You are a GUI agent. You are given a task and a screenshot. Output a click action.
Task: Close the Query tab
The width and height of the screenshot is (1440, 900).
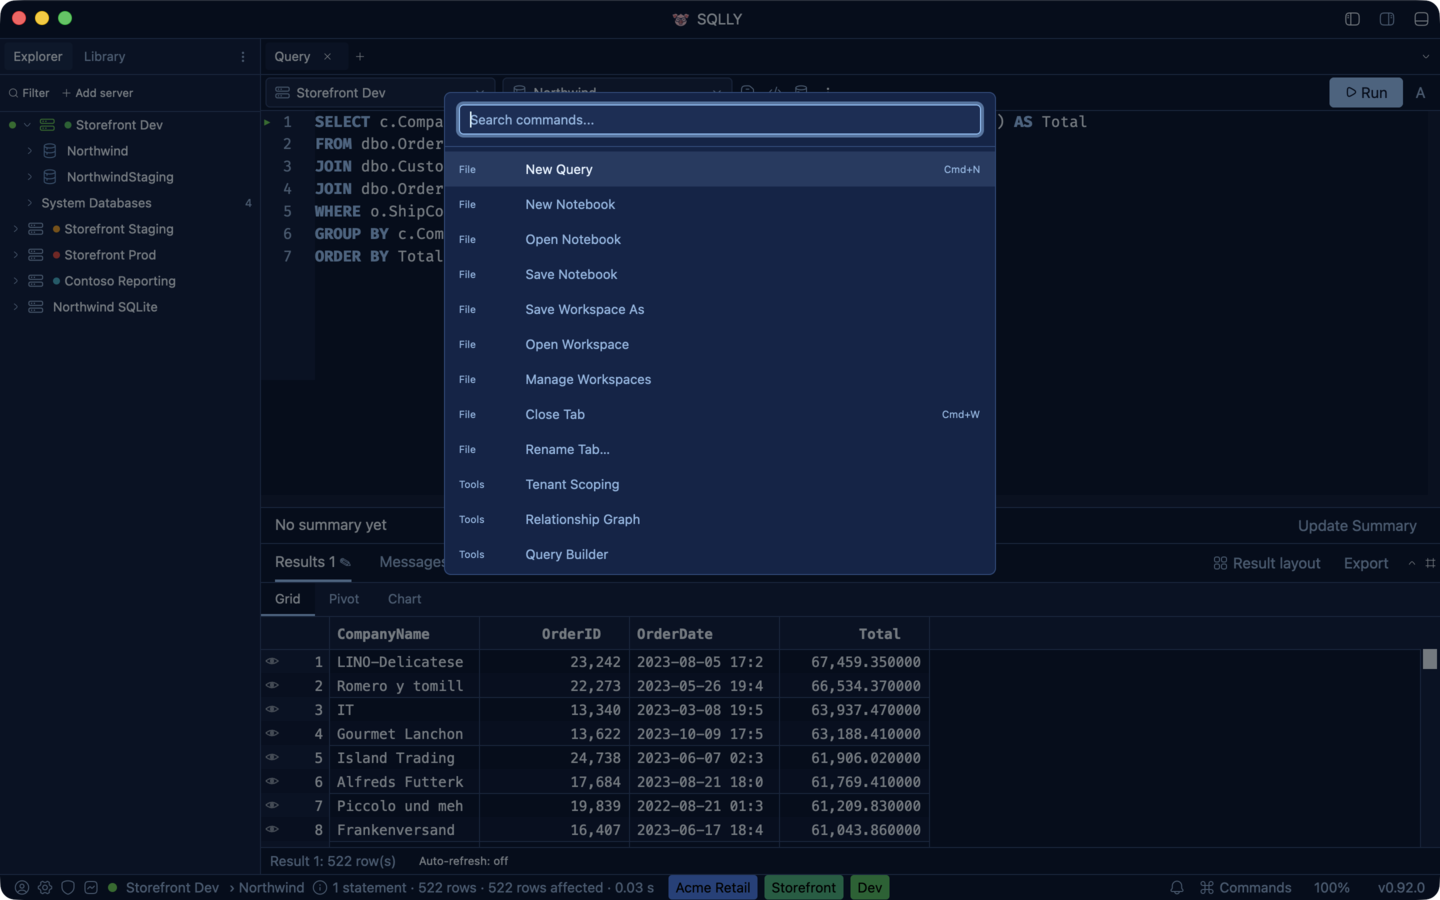click(x=327, y=57)
